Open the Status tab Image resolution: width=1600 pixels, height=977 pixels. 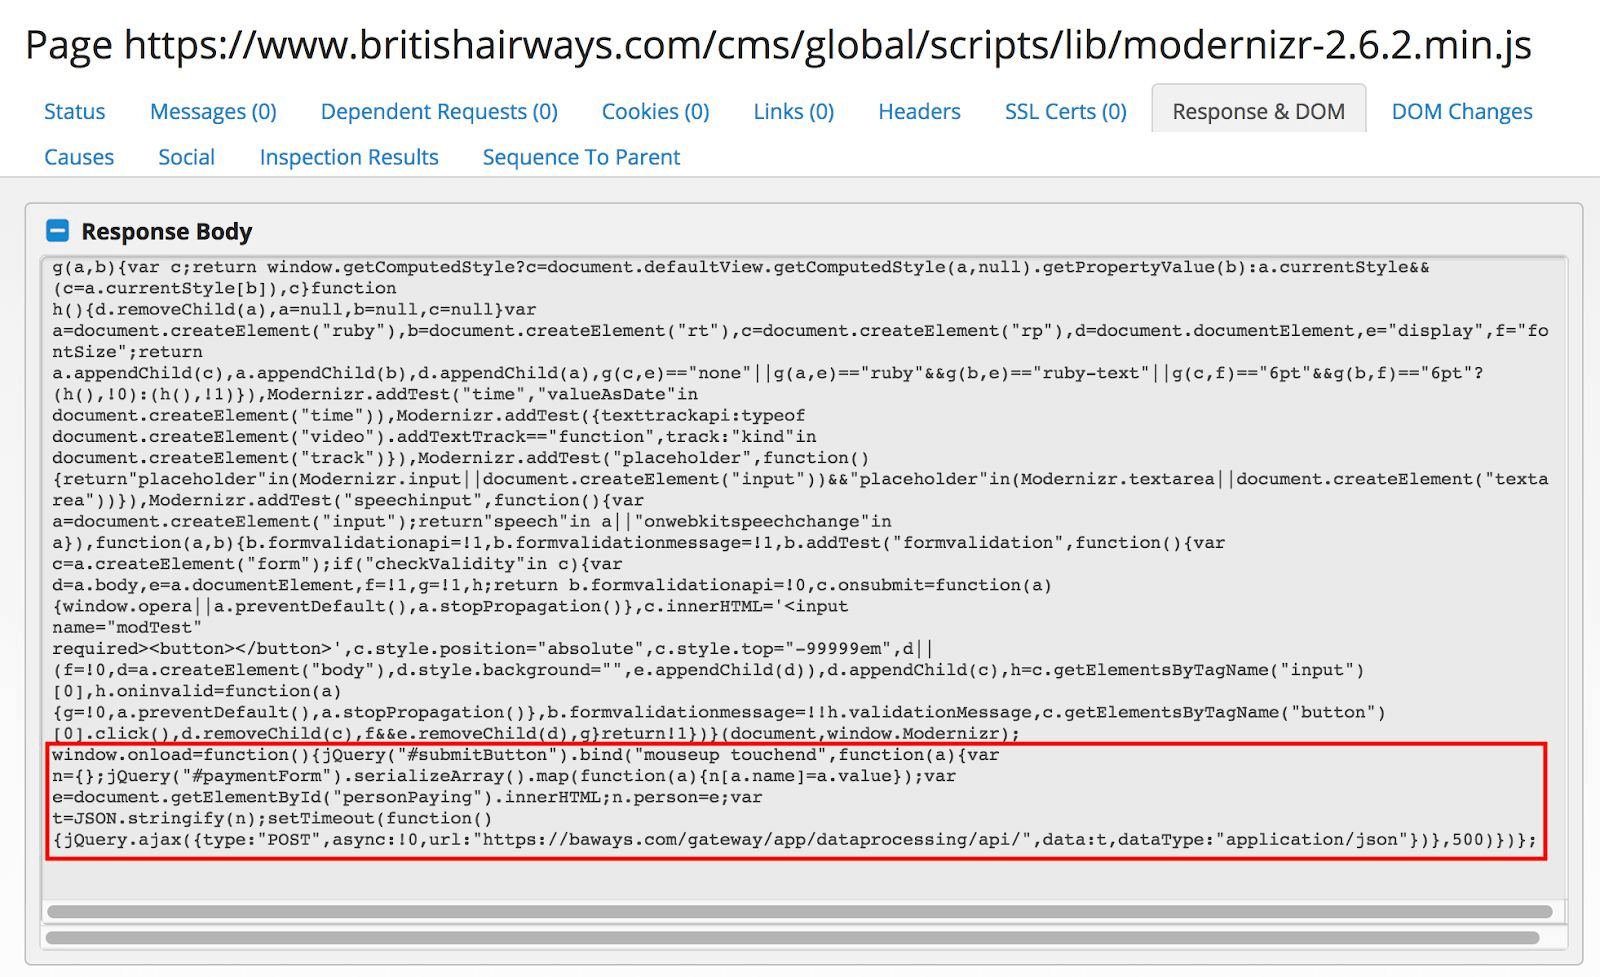tap(74, 111)
